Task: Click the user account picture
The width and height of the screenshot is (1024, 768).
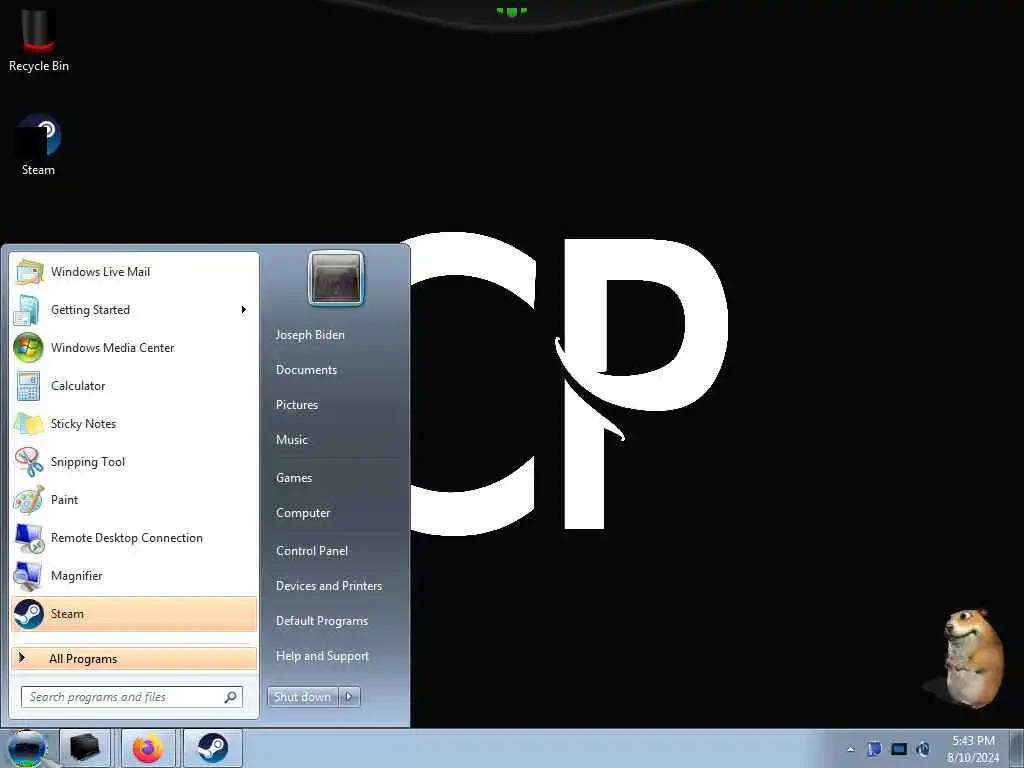Action: pos(336,278)
